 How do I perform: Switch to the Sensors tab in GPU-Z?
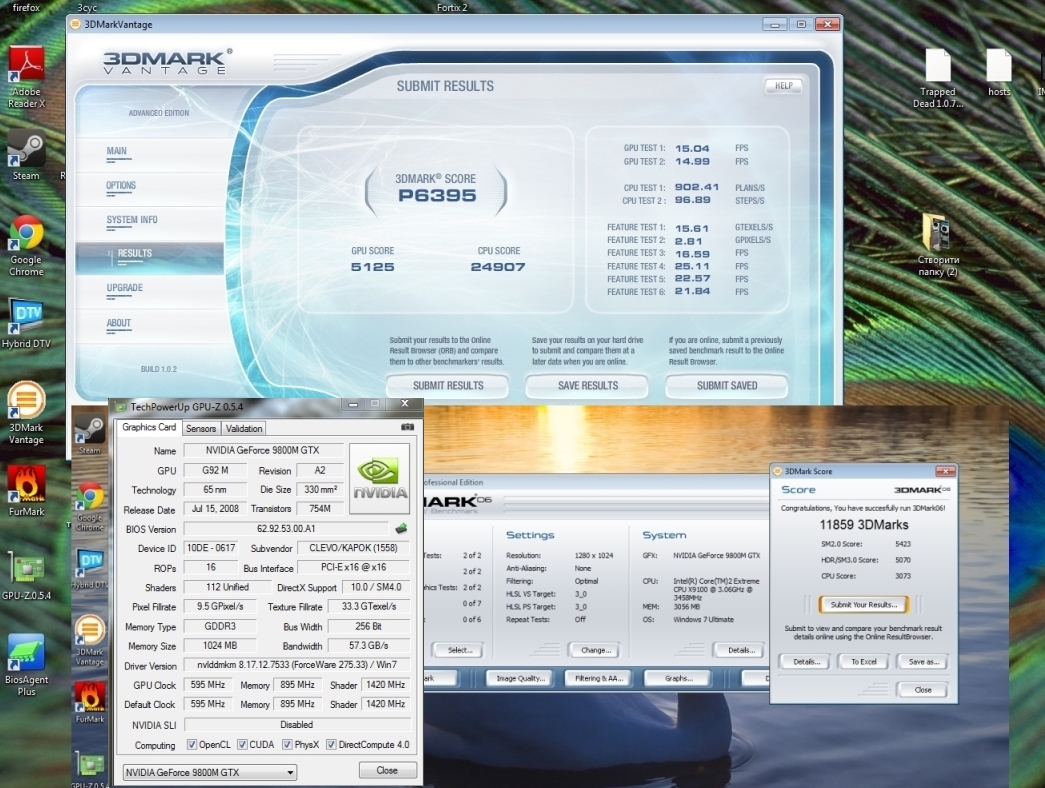201,429
